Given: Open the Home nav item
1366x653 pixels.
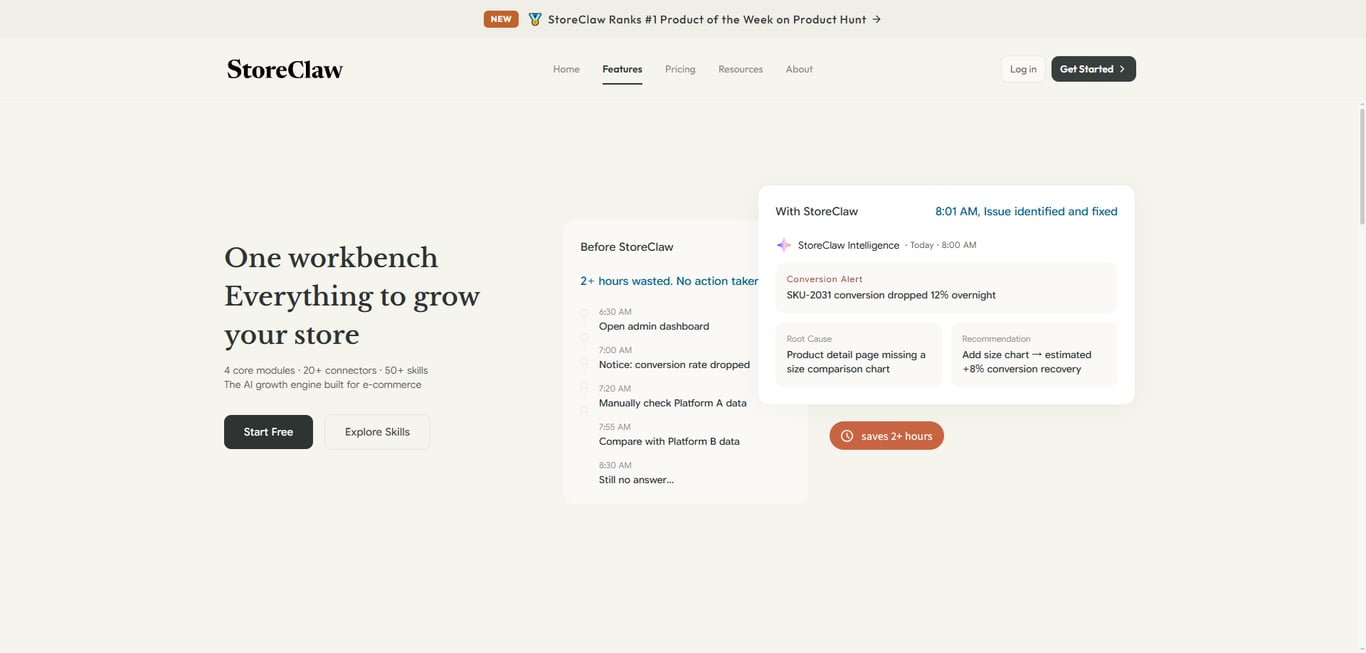Looking at the screenshot, I should pyautogui.click(x=566, y=69).
